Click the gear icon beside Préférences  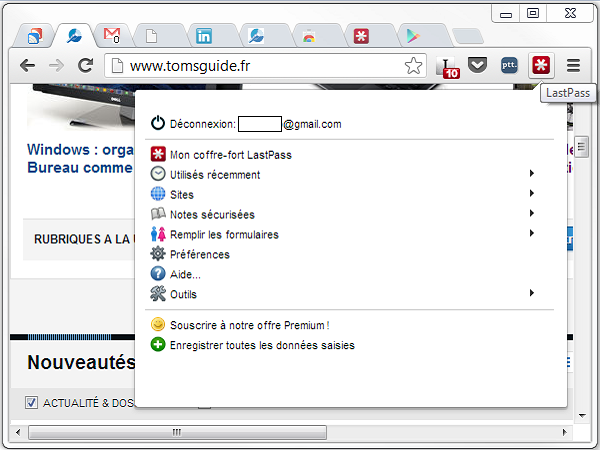click(158, 254)
